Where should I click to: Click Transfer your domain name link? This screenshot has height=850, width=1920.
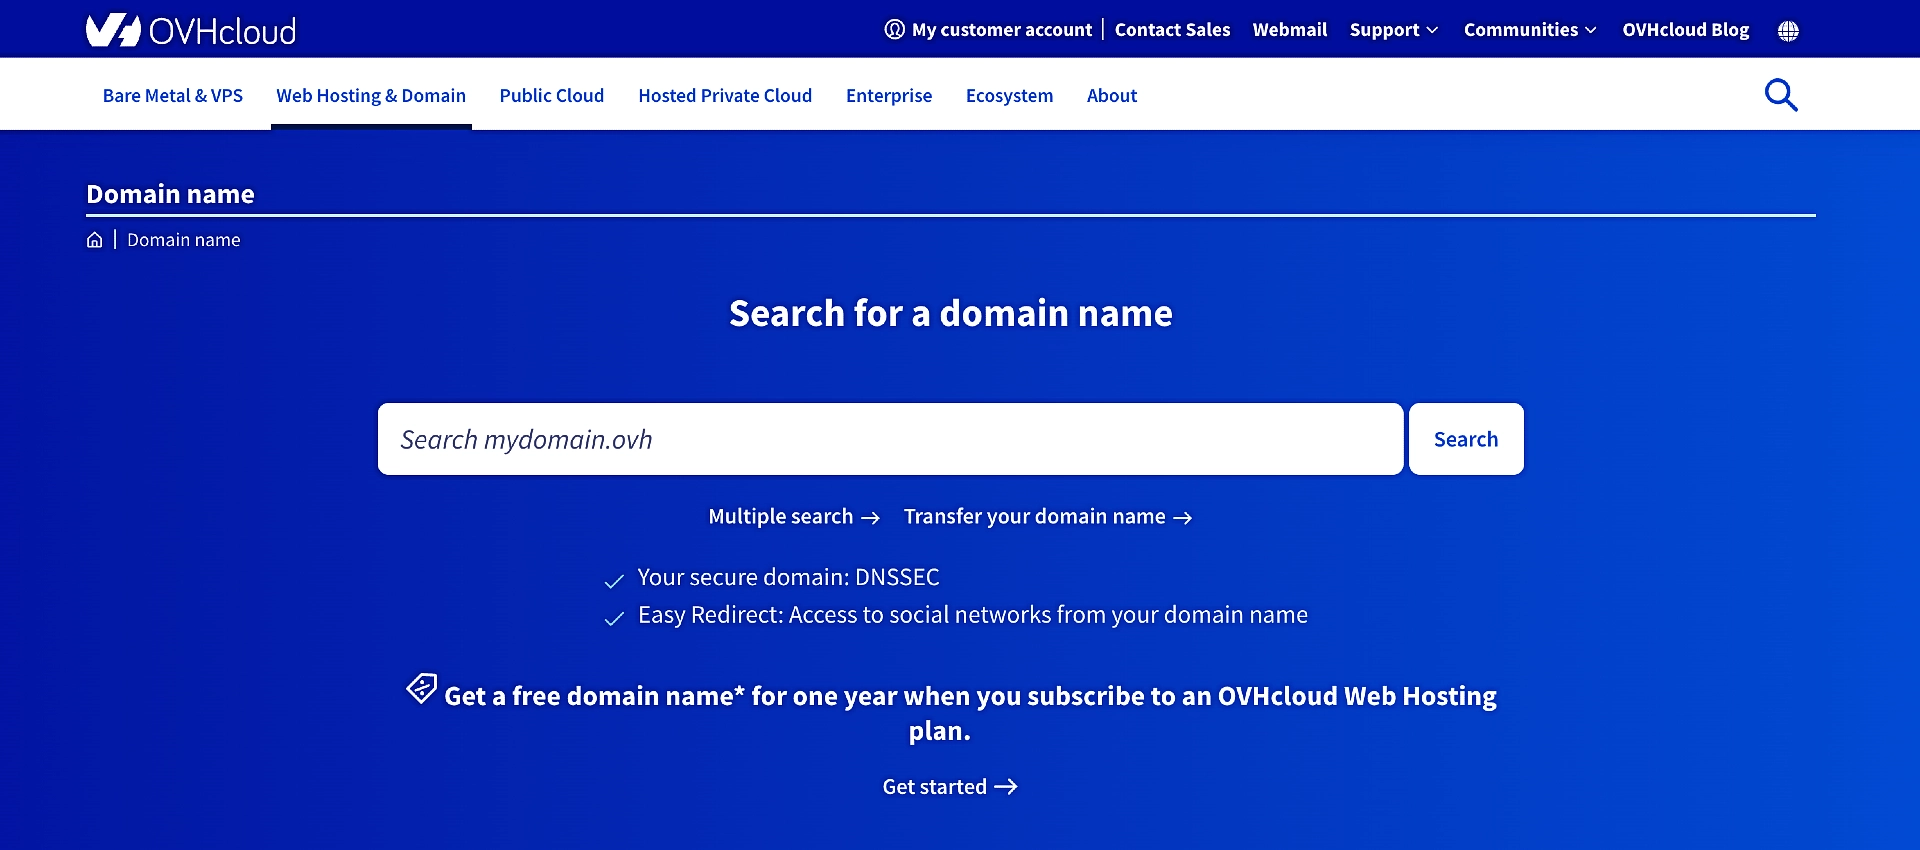pos(1048,517)
